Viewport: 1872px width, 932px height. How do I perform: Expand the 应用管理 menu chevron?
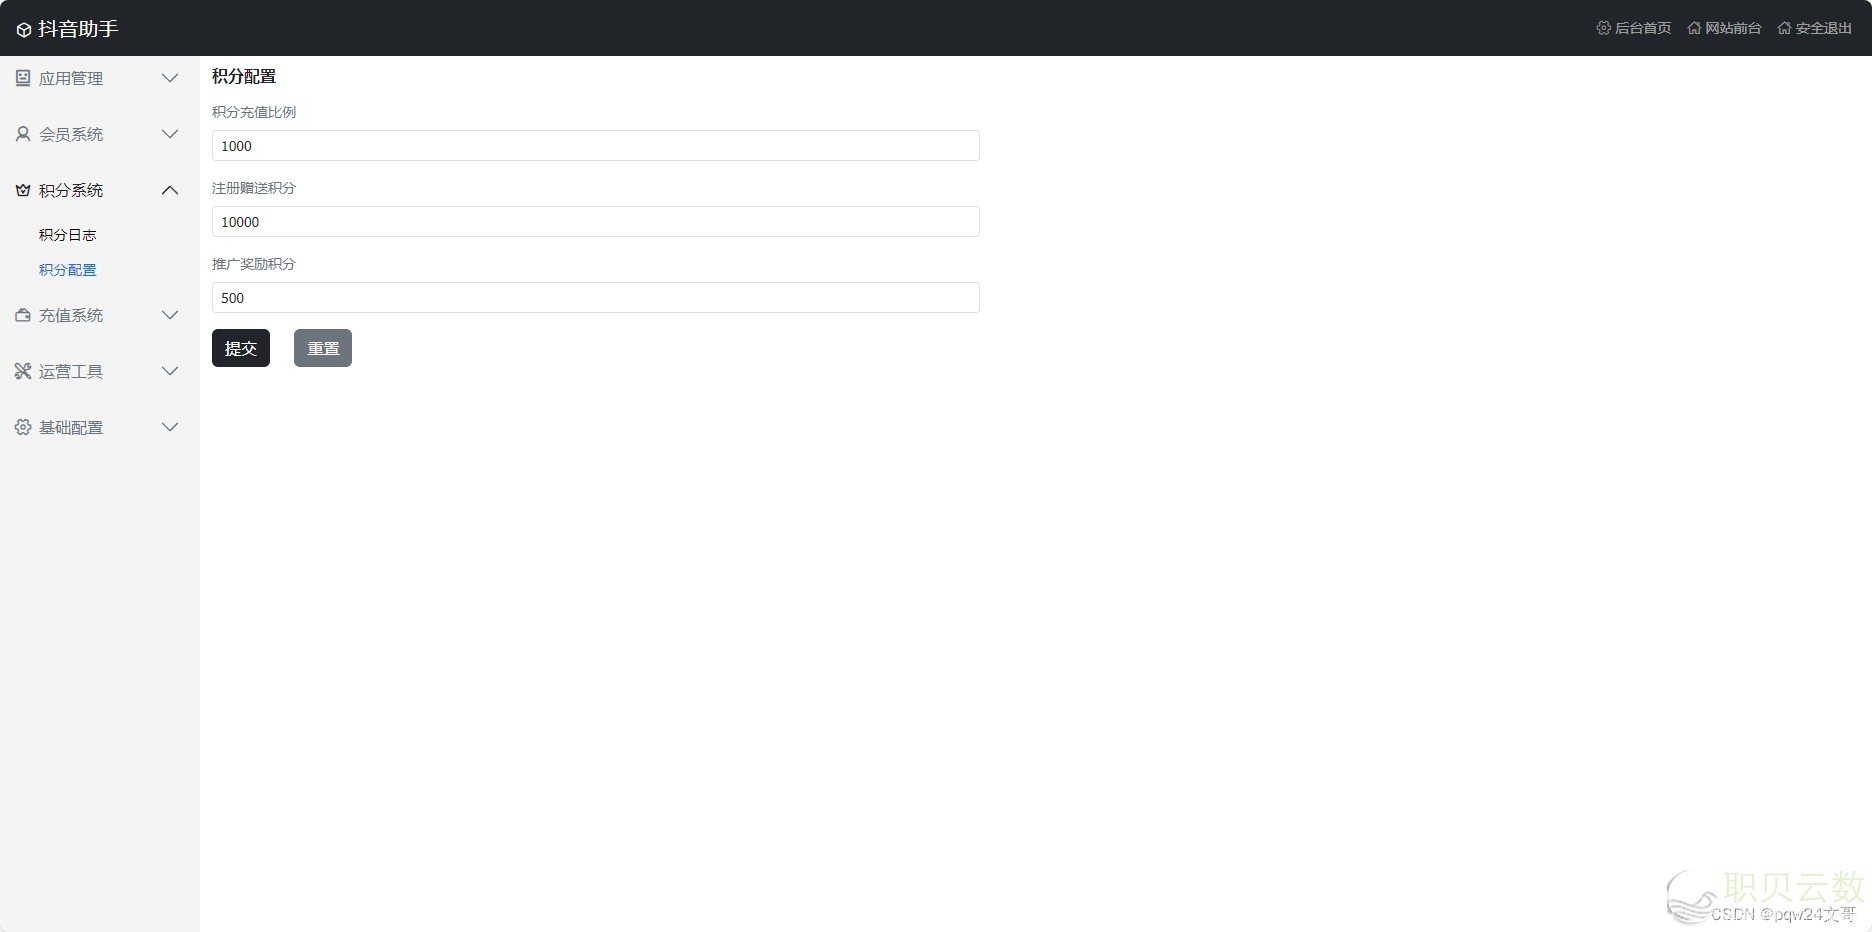[170, 78]
